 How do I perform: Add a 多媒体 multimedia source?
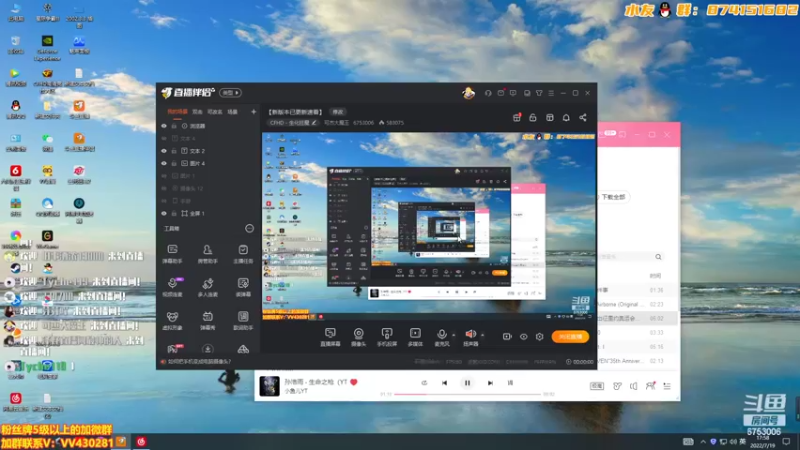pos(415,337)
